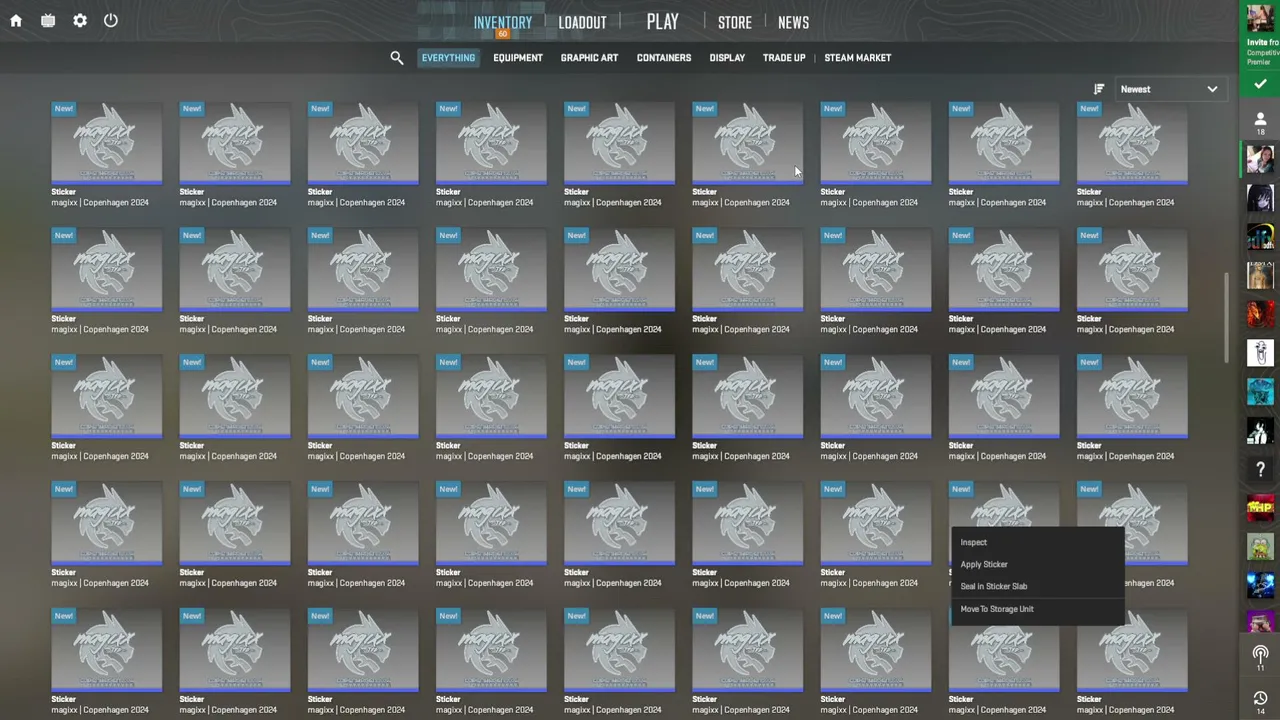Choose Seal in Sticker Slab
Image resolution: width=1280 pixels, height=720 pixels.
[1038, 586]
